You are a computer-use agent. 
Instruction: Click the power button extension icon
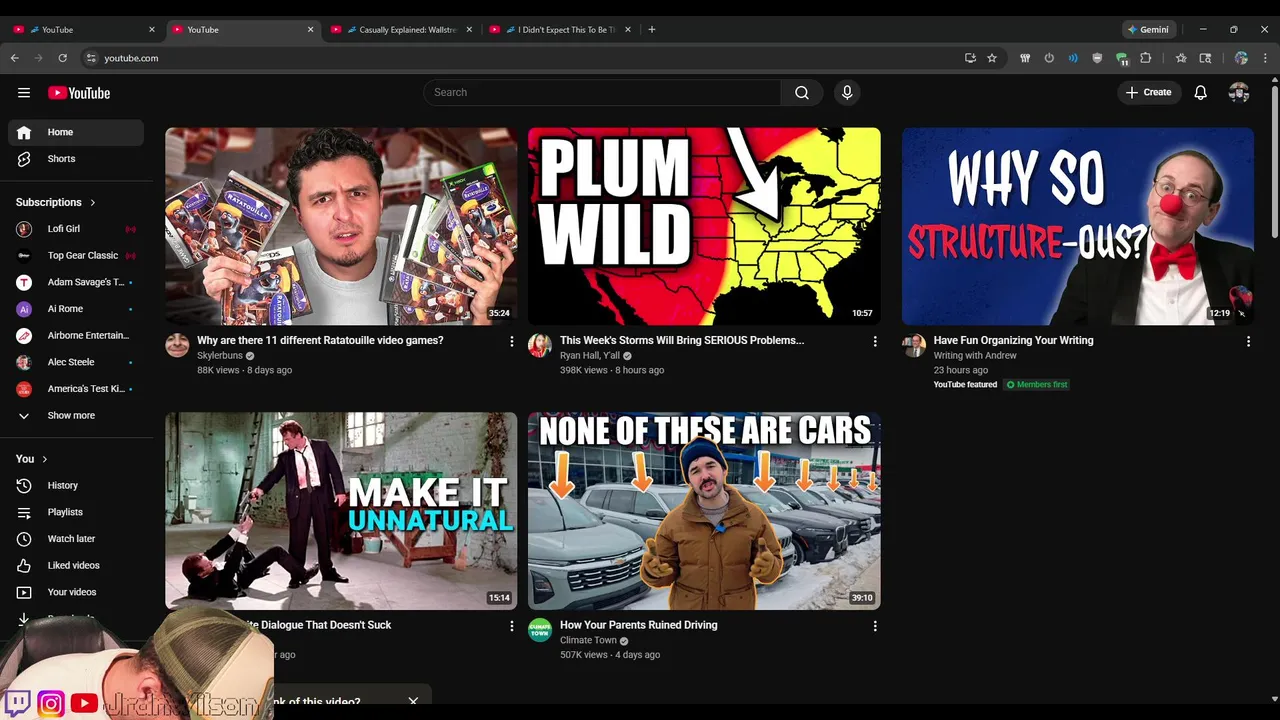pyautogui.click(x=1049, y=58)
